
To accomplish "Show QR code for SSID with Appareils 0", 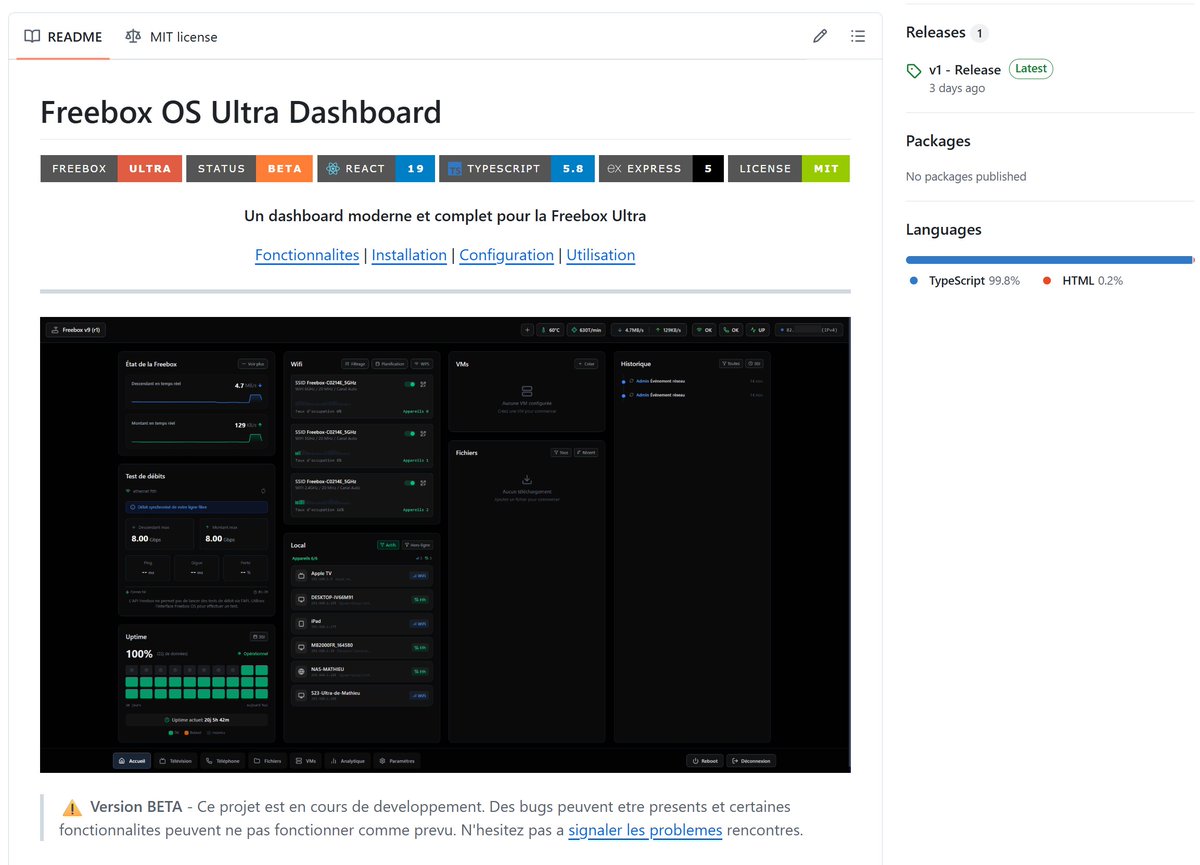I will pos(423,384).
